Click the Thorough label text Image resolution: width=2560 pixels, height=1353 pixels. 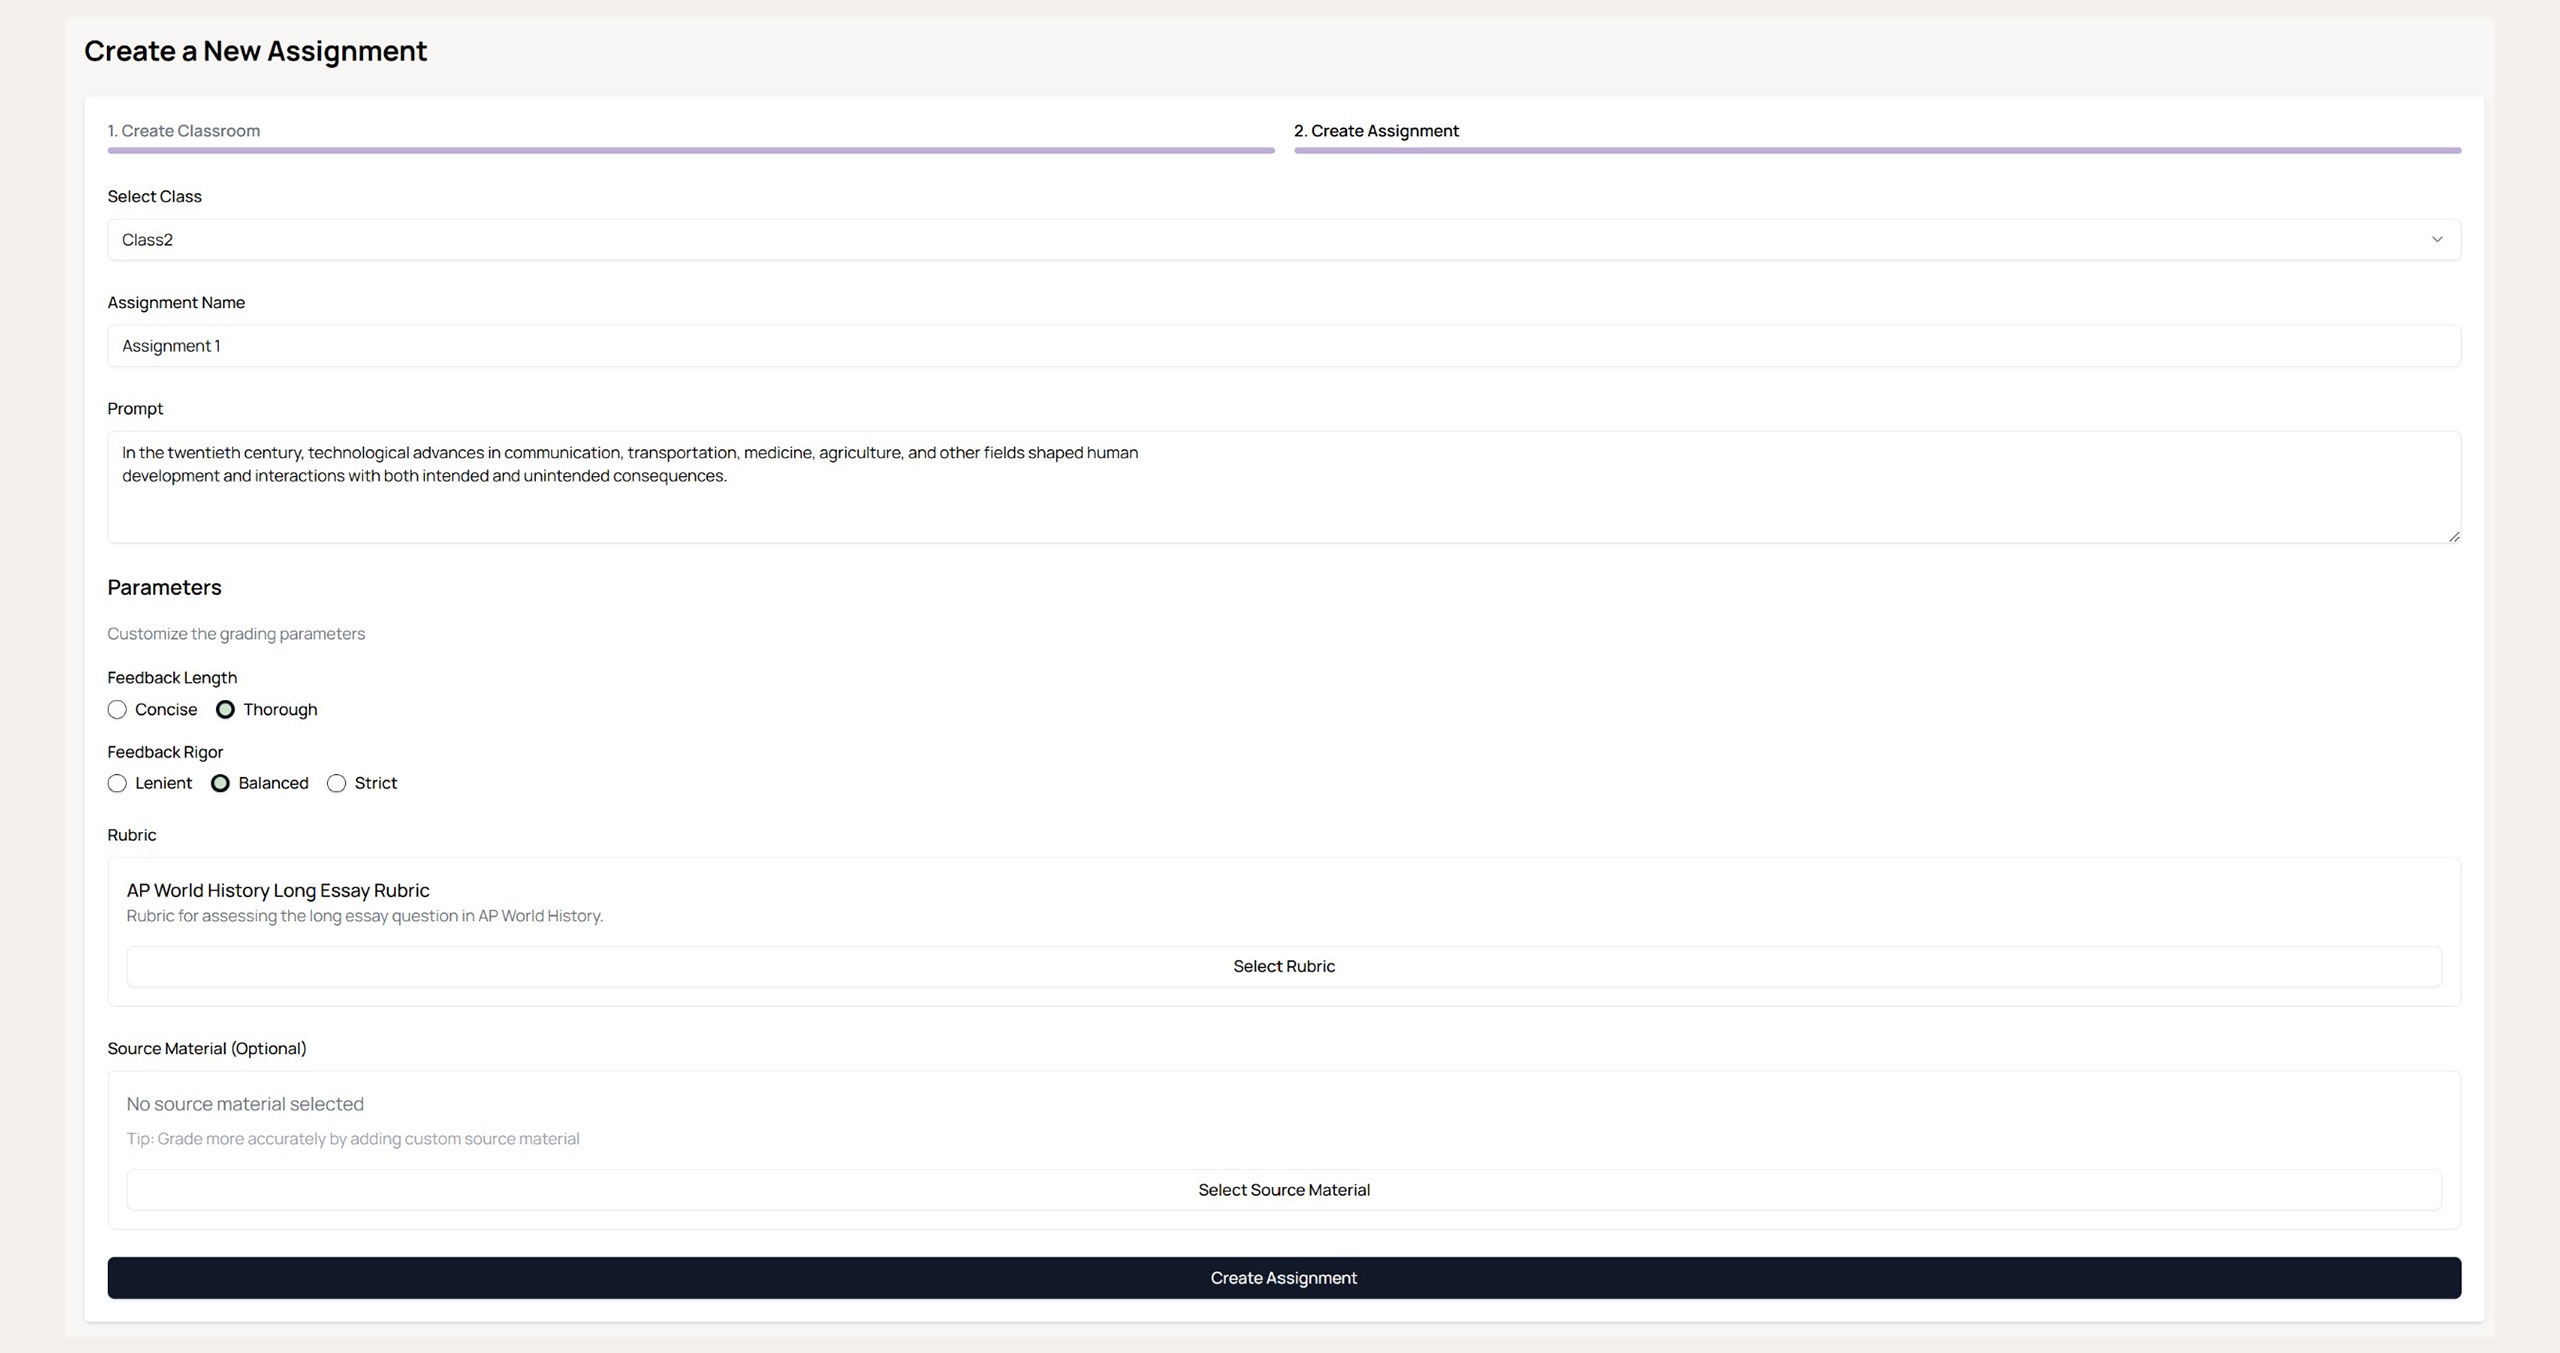(280, 710)
